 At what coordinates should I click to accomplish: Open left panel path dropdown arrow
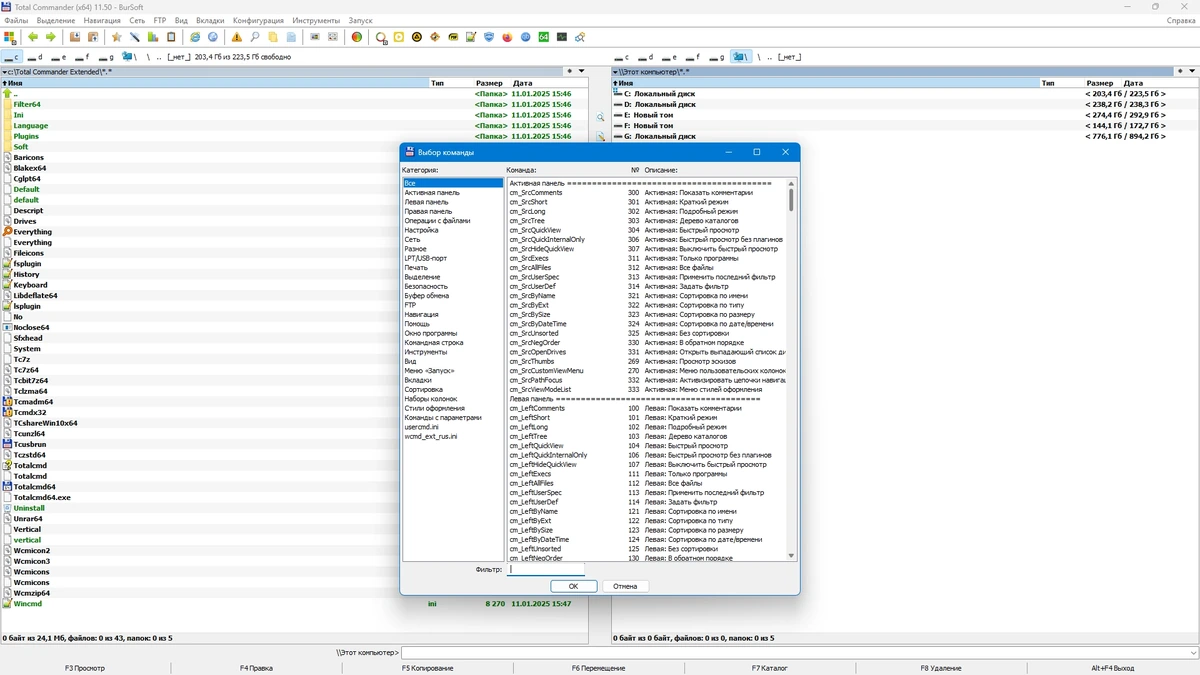(x=4, y=72)
